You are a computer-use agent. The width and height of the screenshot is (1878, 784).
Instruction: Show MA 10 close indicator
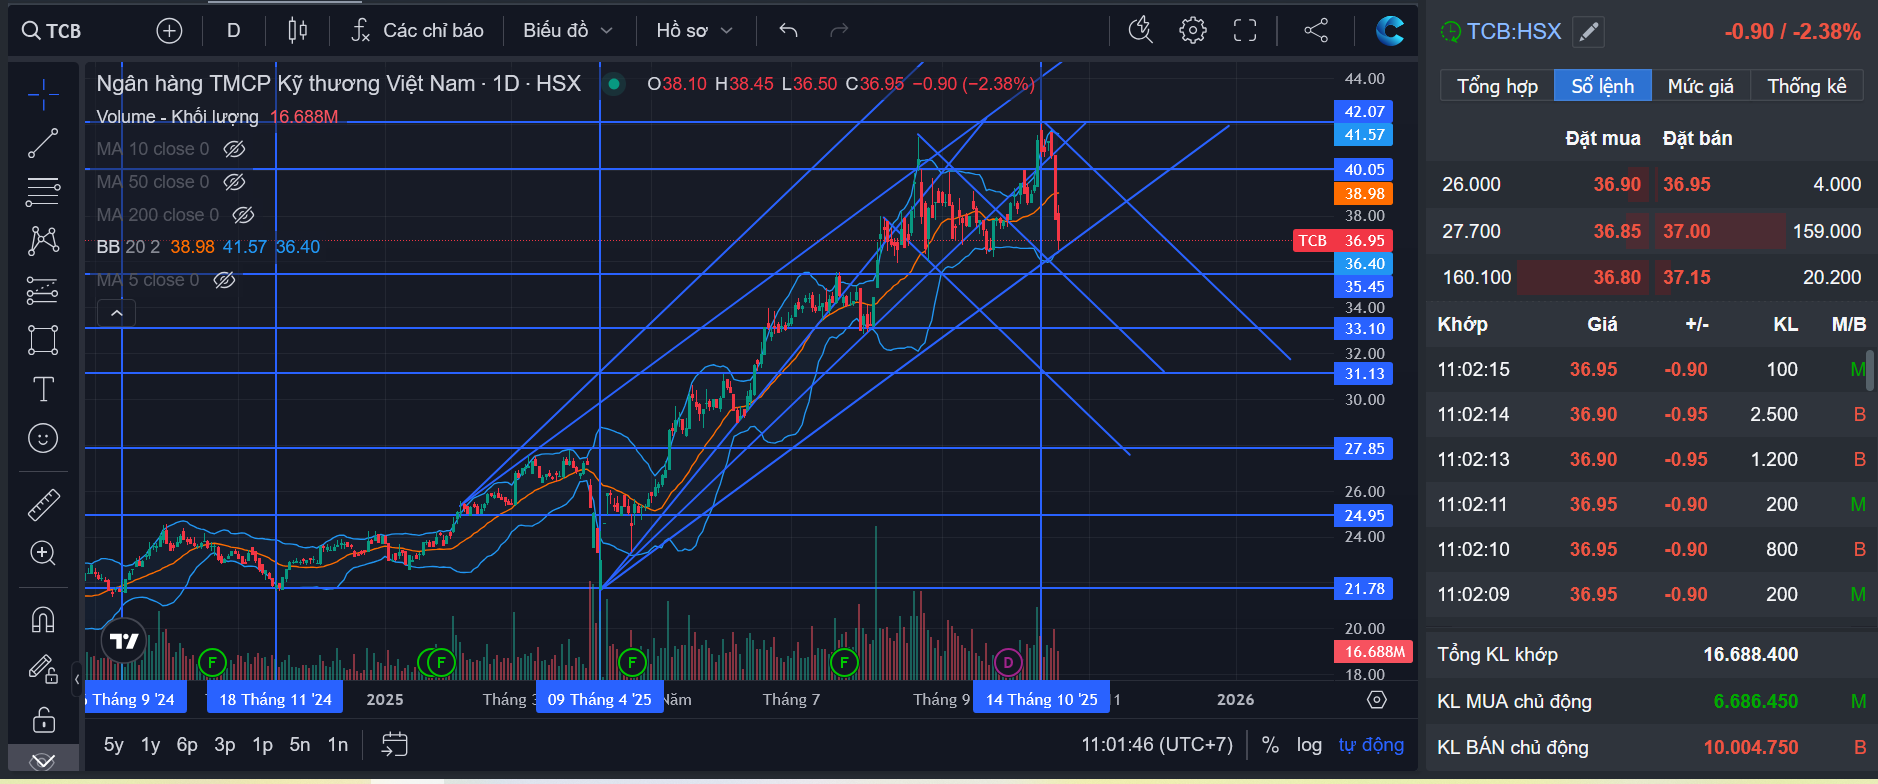pos(234,149)
